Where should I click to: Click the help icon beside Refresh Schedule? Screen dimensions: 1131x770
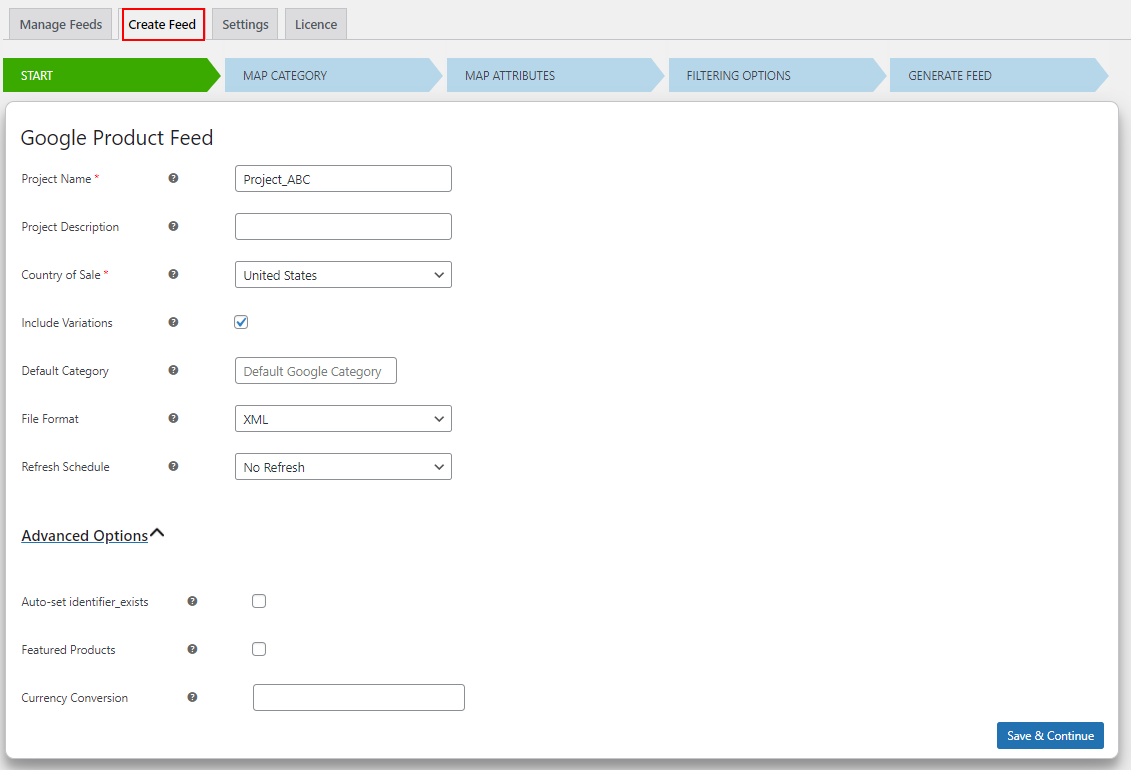click(x=173, y=466)
